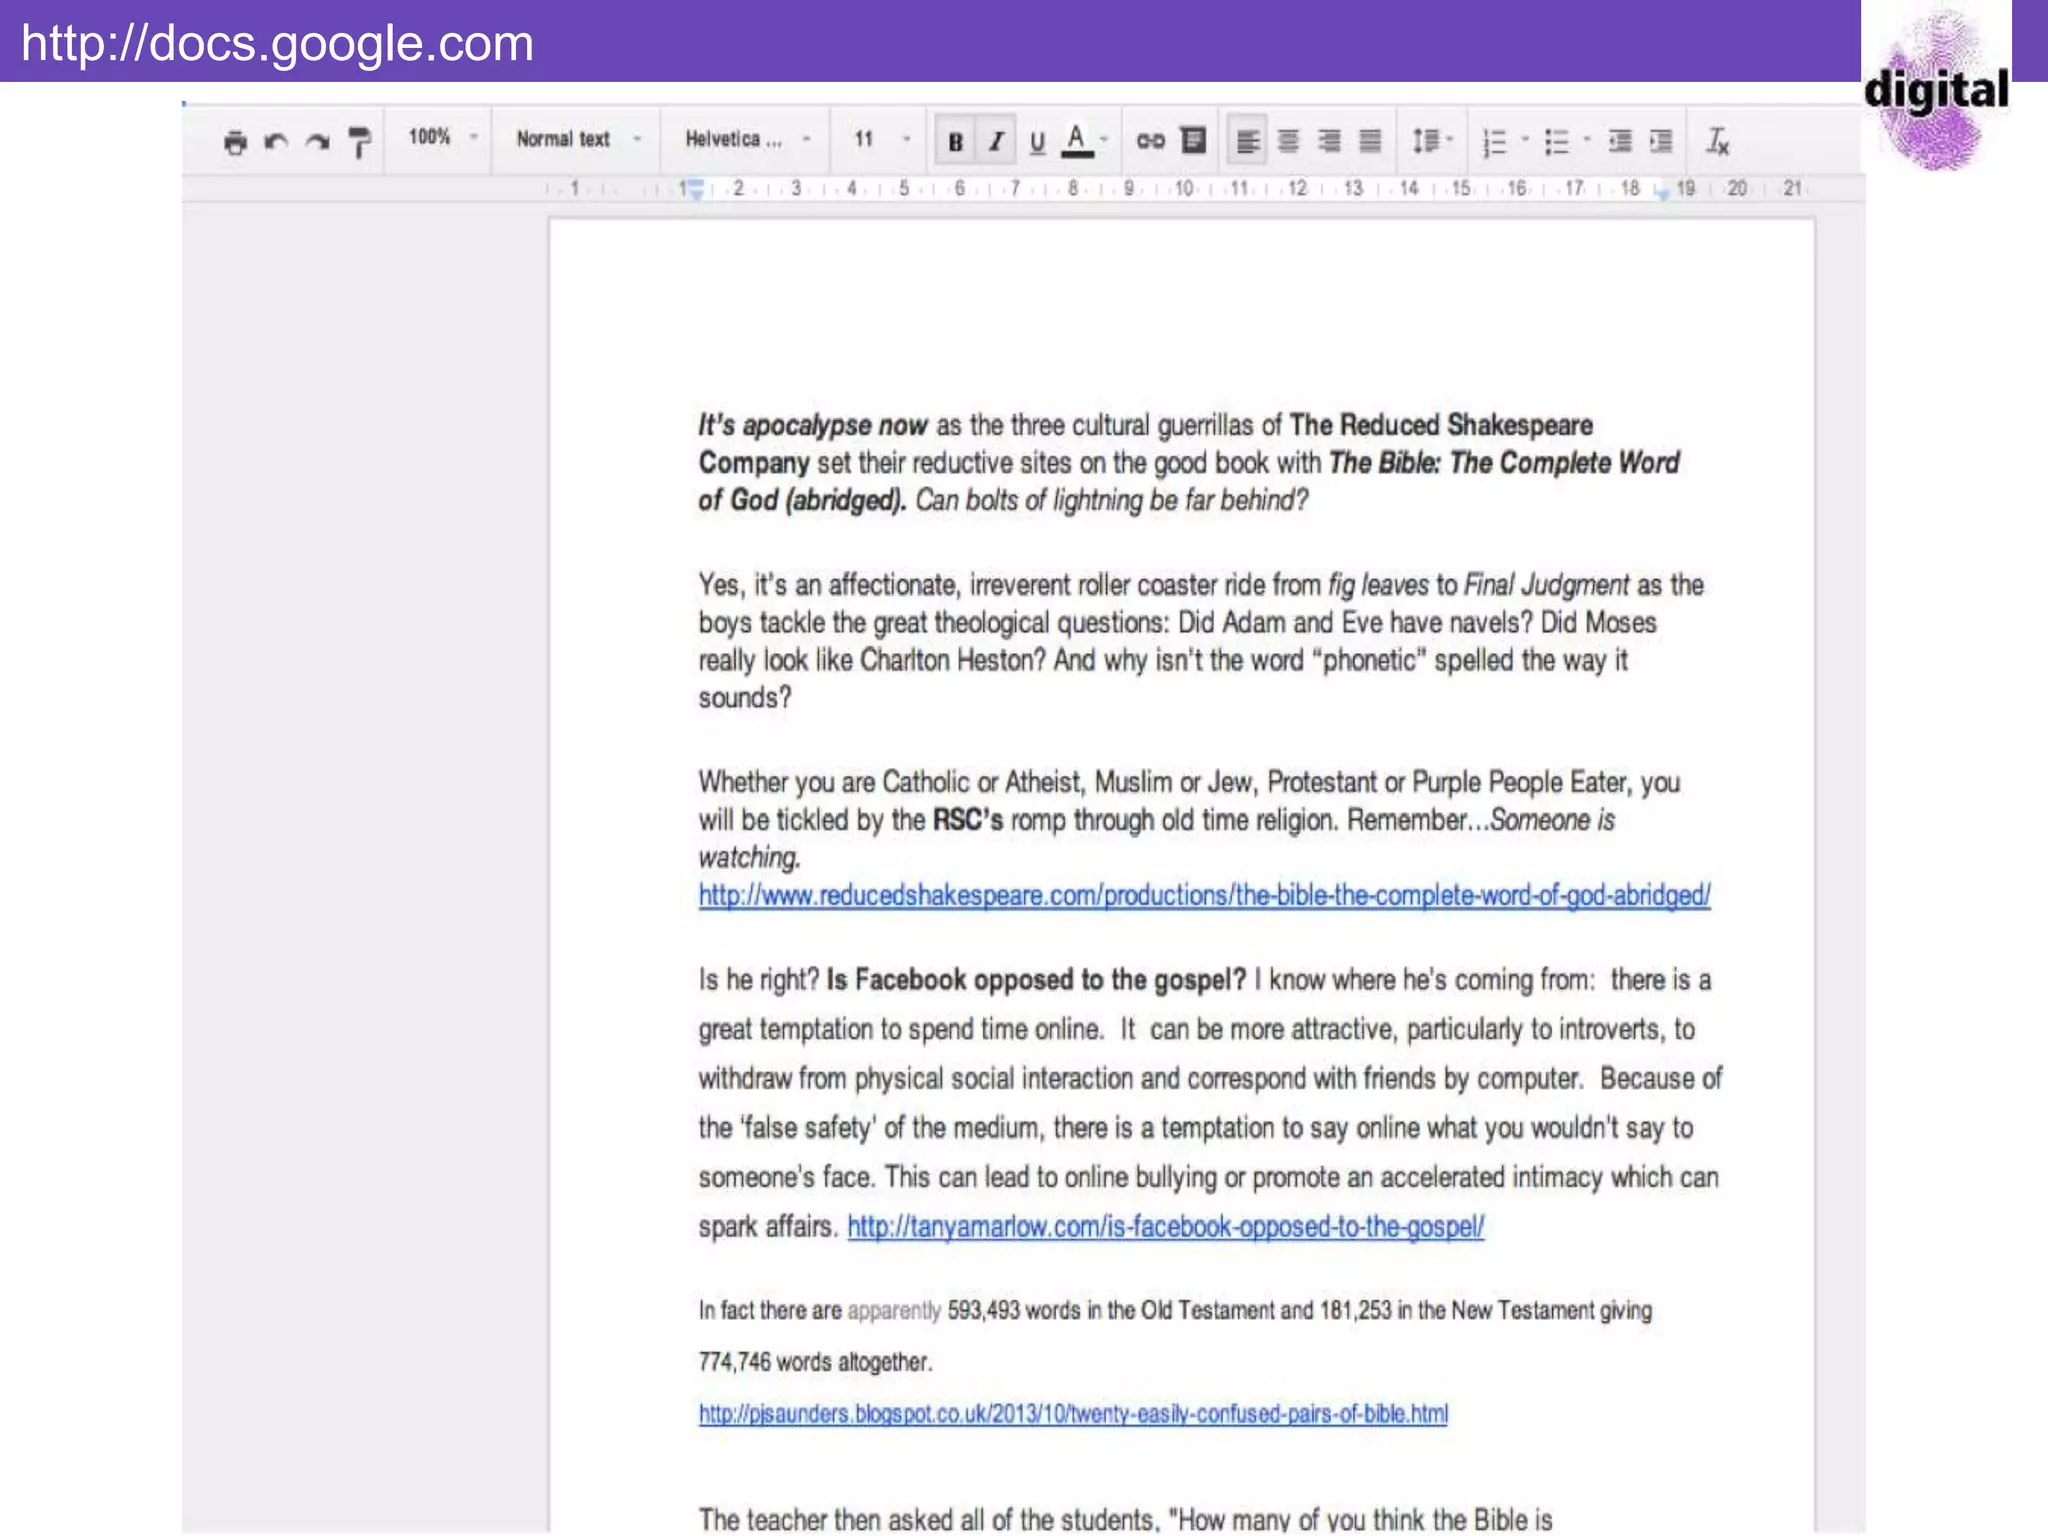The width and height of the screenshot is (2048, 1536).
Task: Click the bulleted list icon
Action: (1556, 142)
